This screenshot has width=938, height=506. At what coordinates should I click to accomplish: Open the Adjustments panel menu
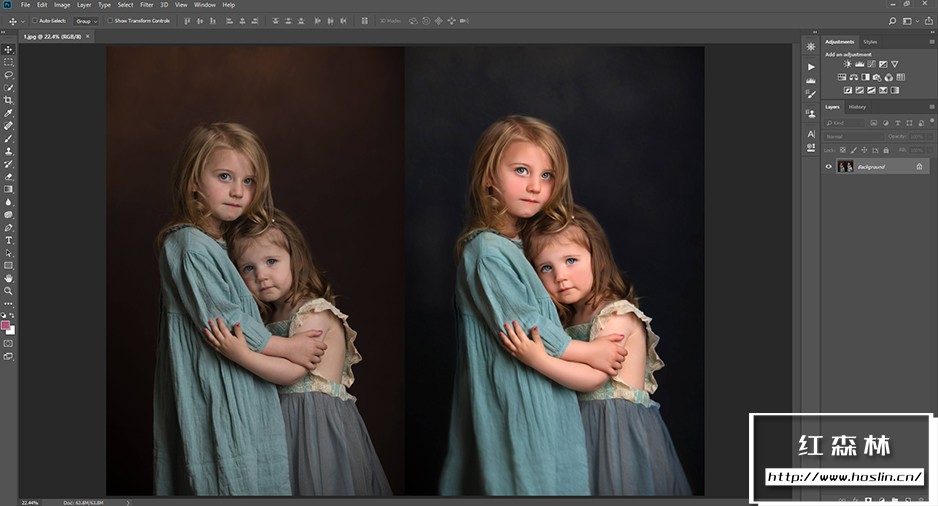point(931,42)
